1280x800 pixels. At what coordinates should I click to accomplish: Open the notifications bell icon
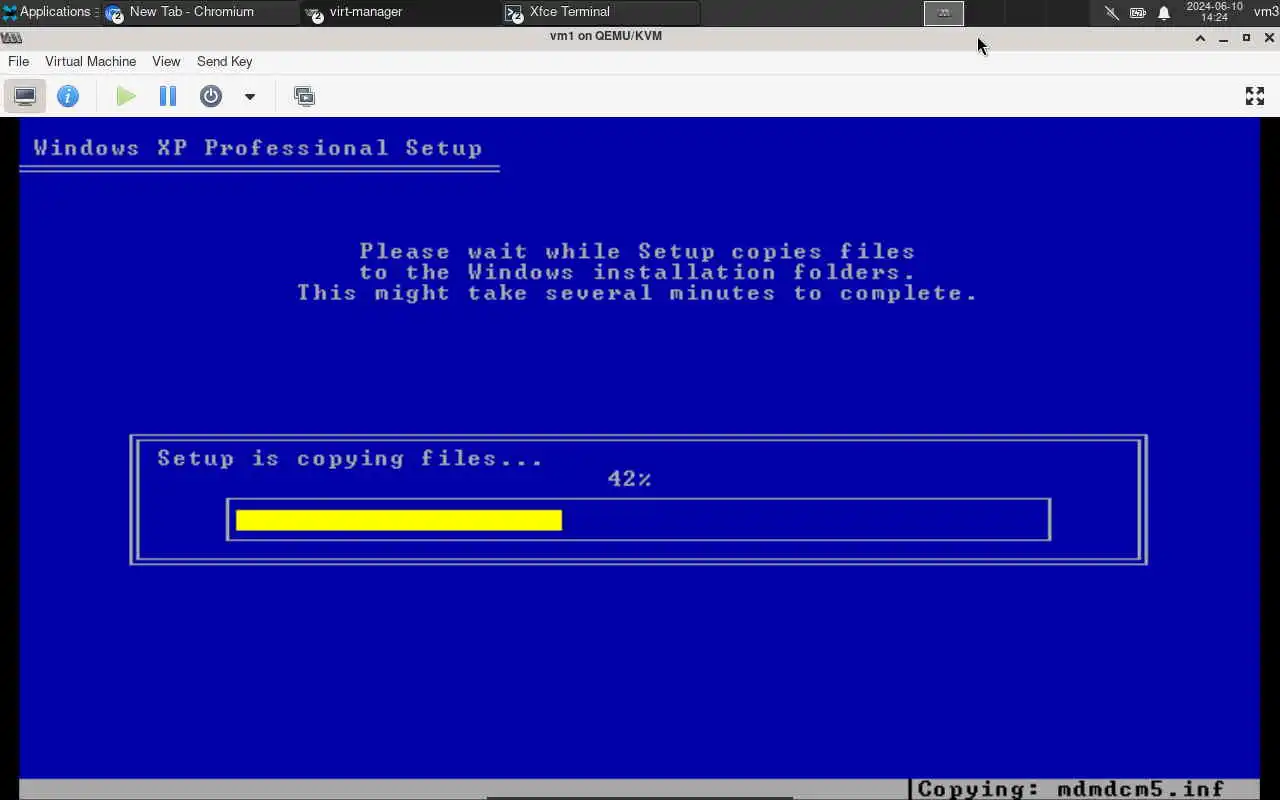(x=1164, y=13)
